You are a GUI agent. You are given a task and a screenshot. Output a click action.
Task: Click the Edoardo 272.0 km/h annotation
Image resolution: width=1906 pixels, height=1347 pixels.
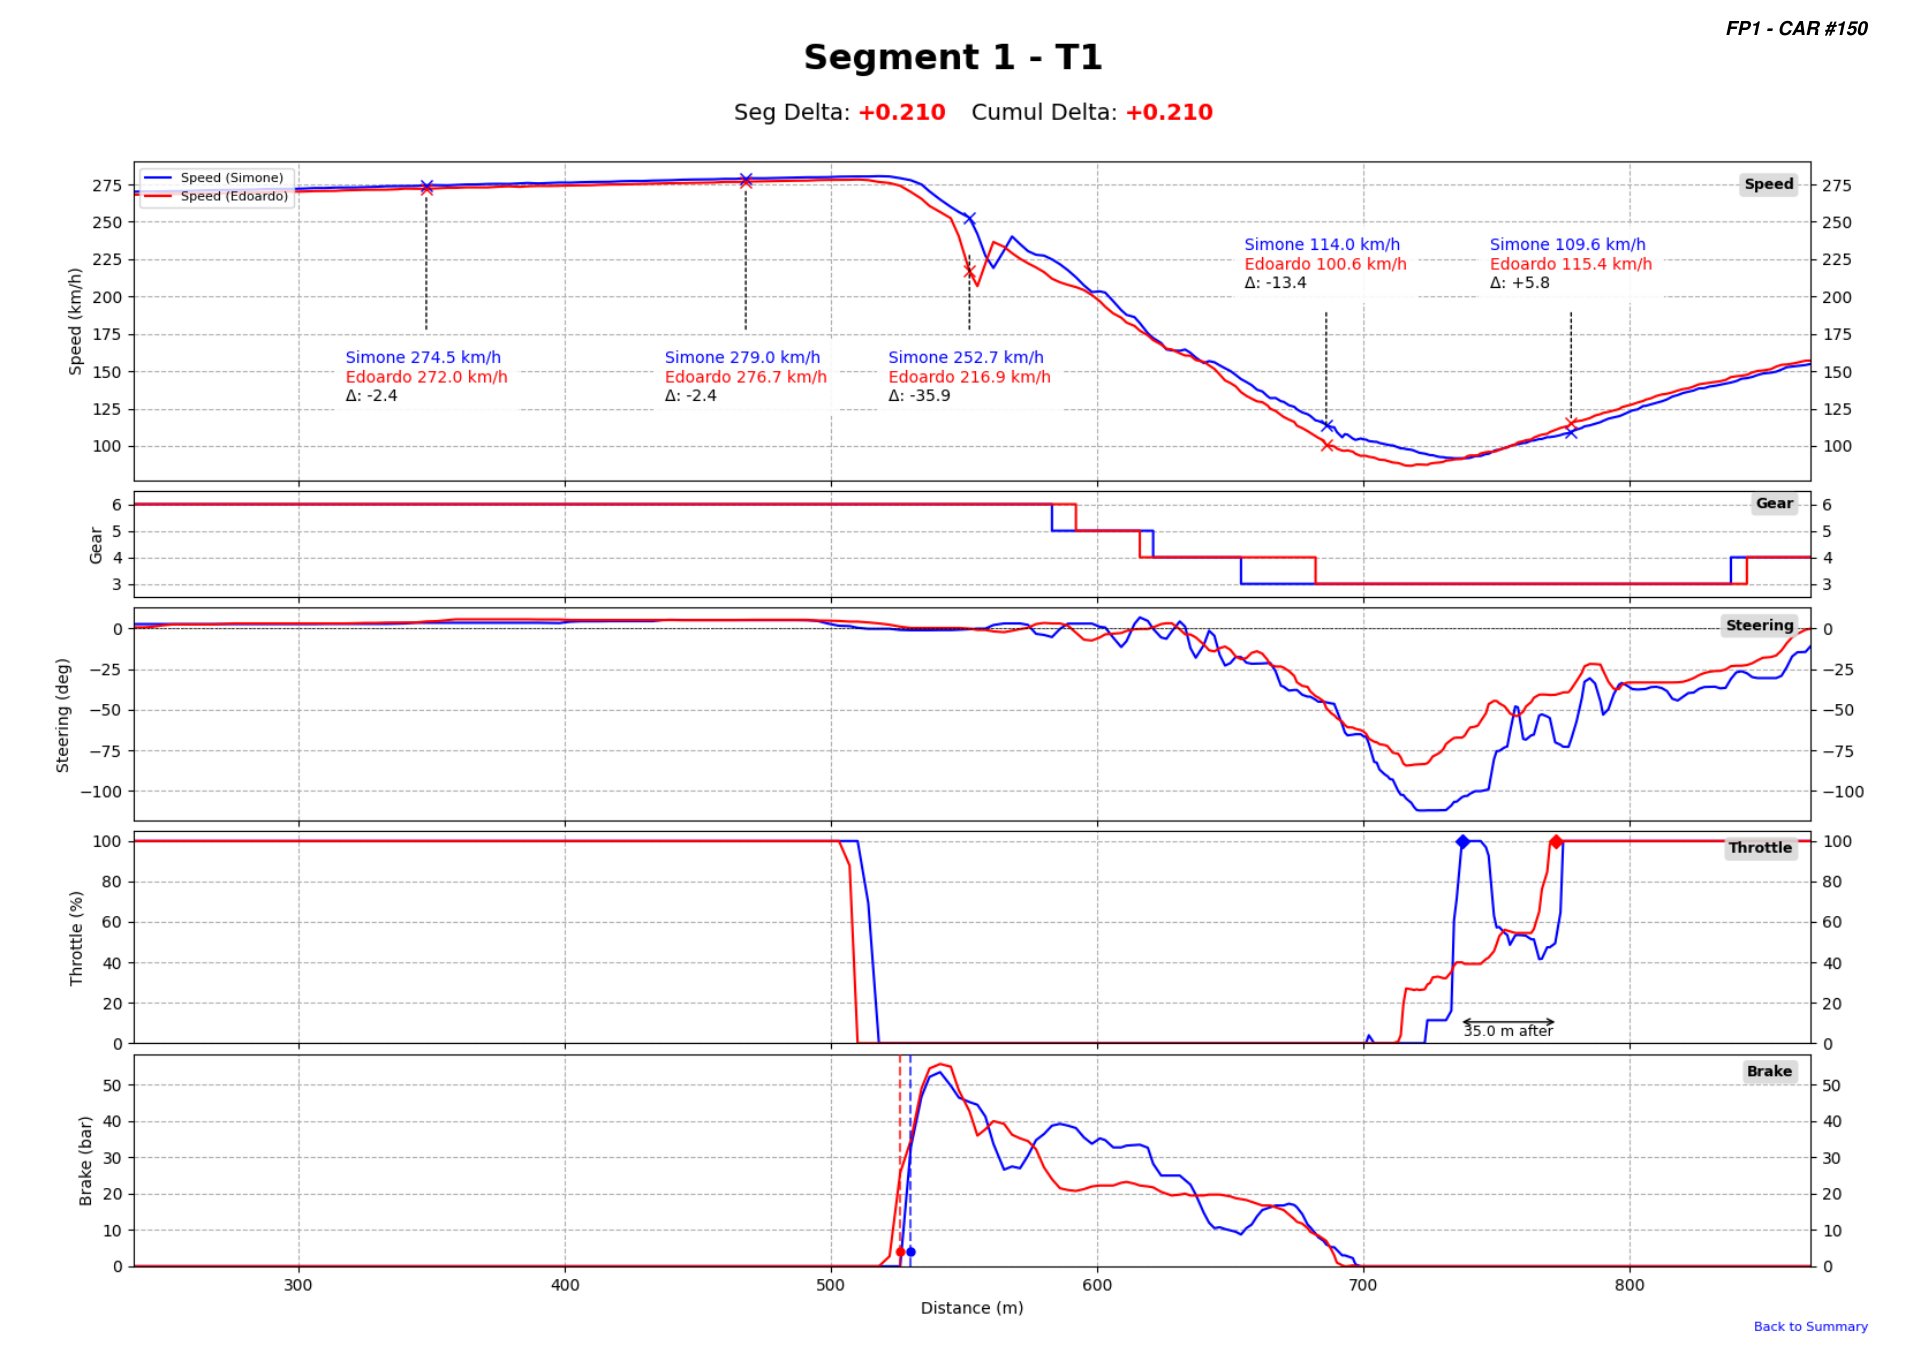(427, 377)
